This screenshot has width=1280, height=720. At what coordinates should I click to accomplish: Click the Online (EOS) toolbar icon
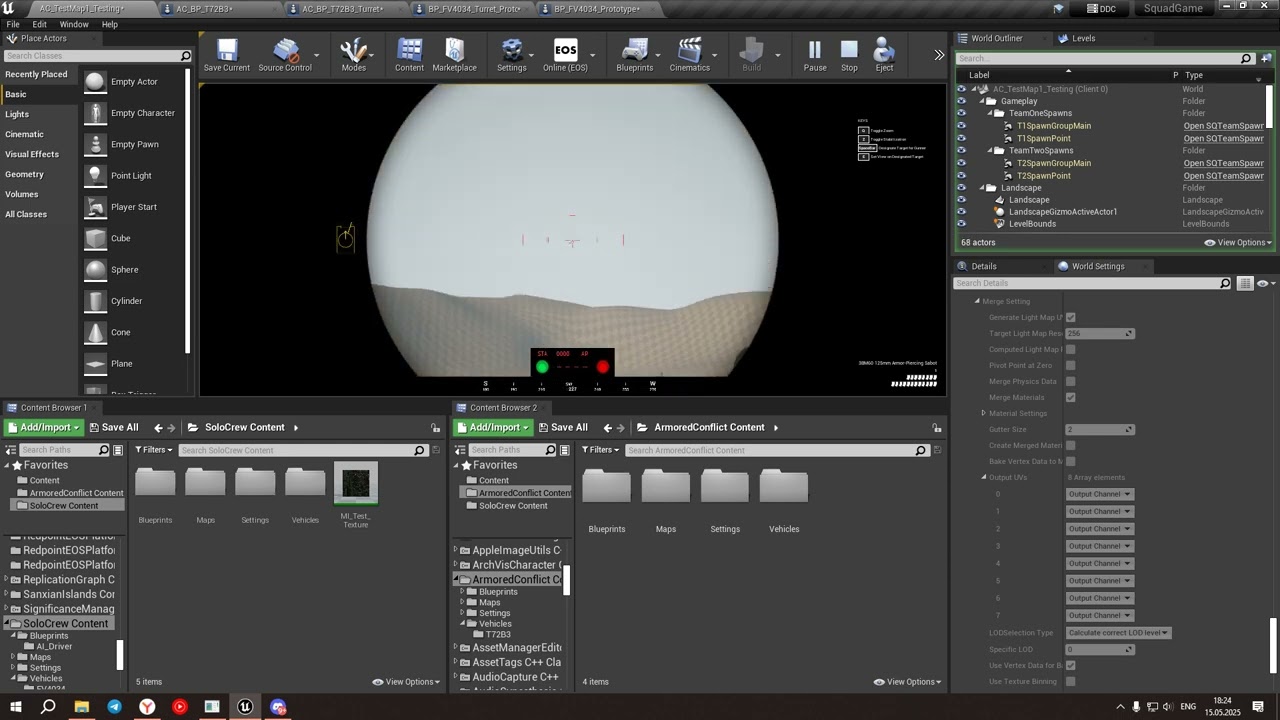point(565,55)
